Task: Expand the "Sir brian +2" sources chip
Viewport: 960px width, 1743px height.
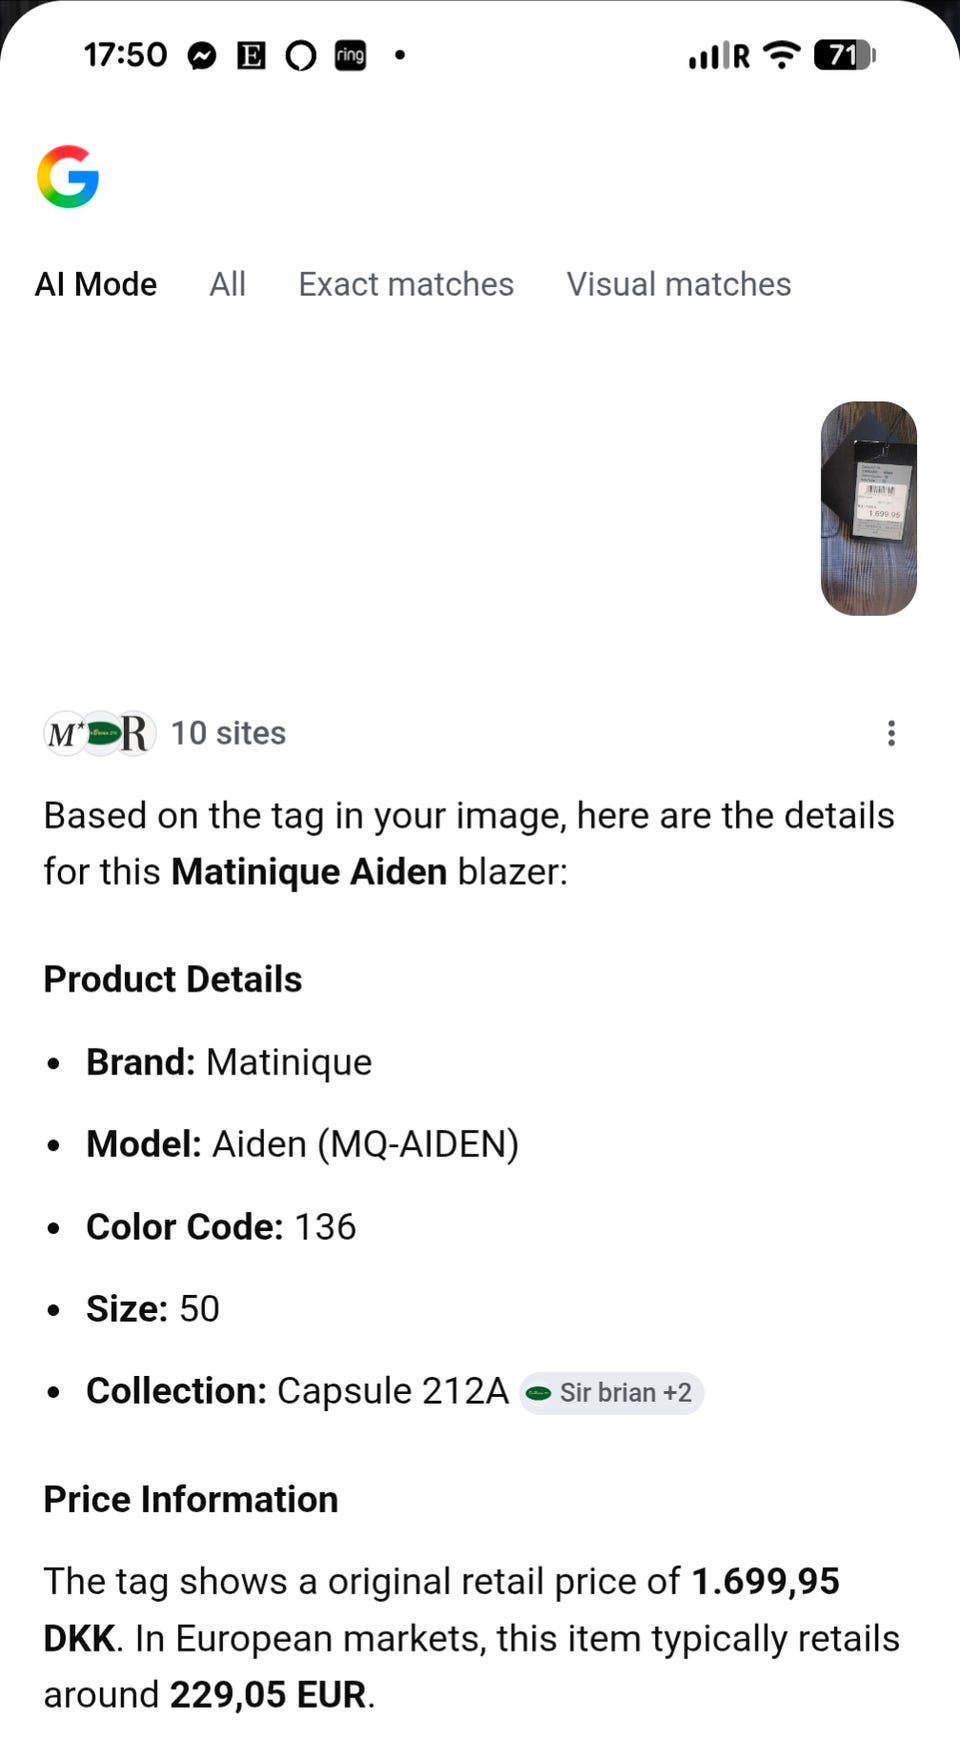Action: click(x=611, y=1393)
